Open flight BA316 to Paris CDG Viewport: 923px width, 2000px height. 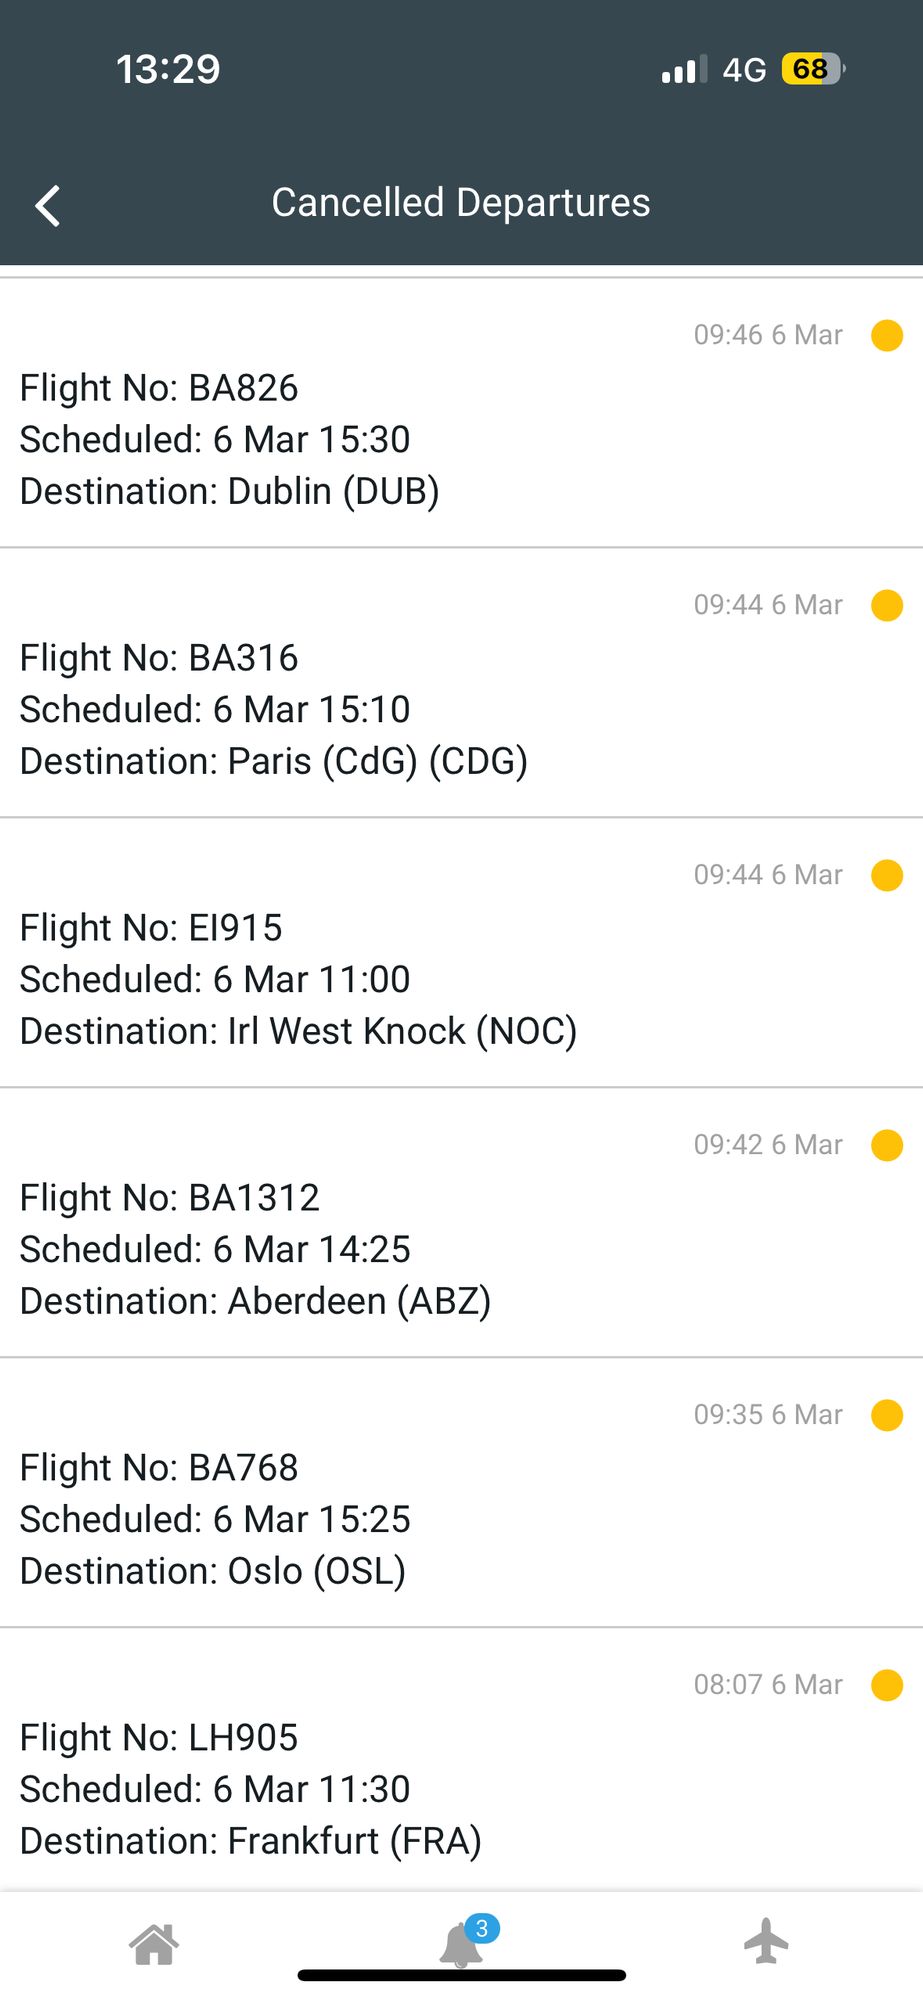[461, 683]
